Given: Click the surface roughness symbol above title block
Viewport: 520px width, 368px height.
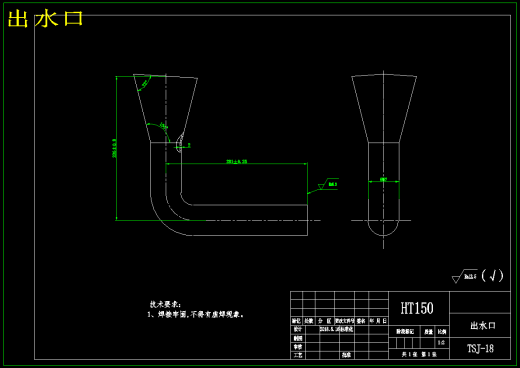Looking at the screenshot, I should 464,276.
